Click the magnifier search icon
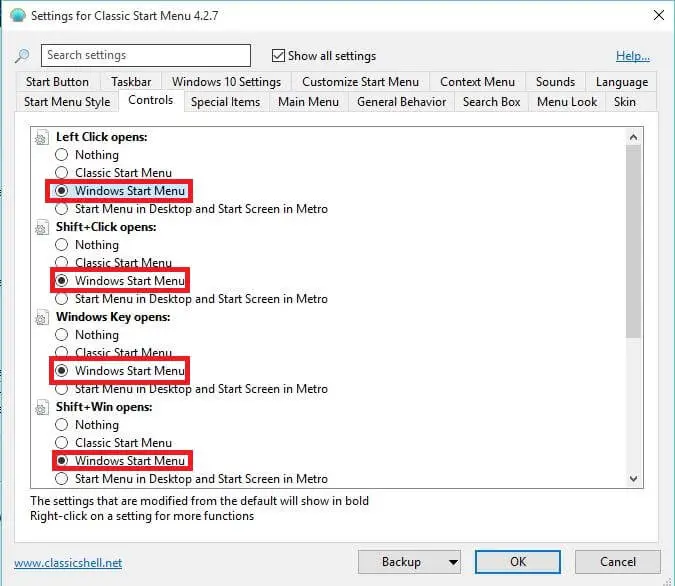This screenshot has height=586, width=675. [x=22, y=56]
